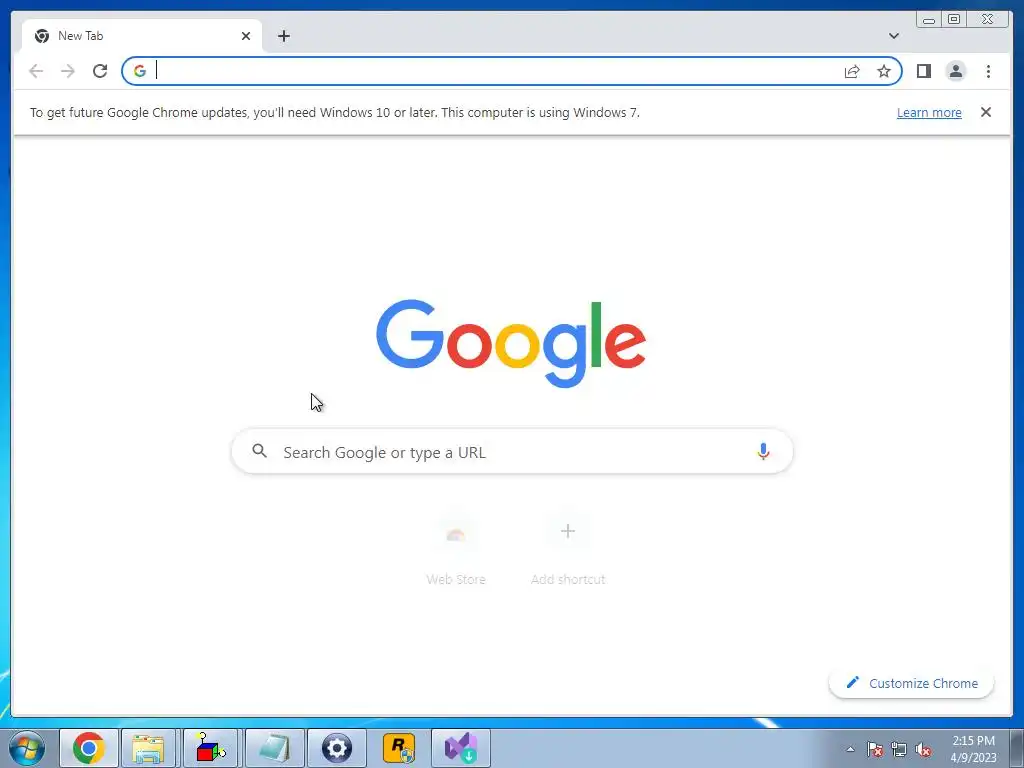Screen dimensions: 1024x768
Task: Click the Customize Chrome button
Action: coord(912,683)
